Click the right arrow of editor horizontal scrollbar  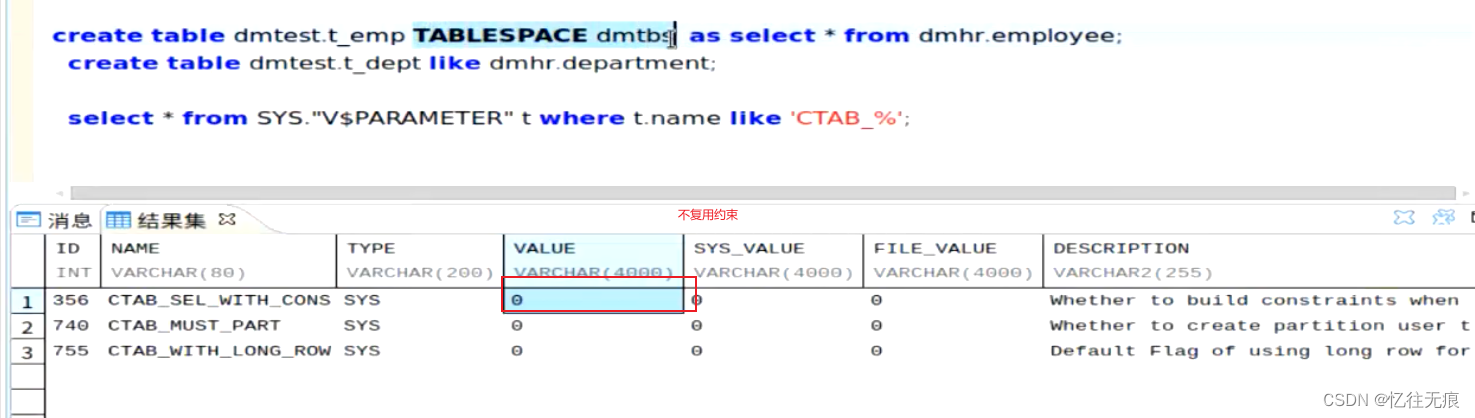tap(1464, 193)
